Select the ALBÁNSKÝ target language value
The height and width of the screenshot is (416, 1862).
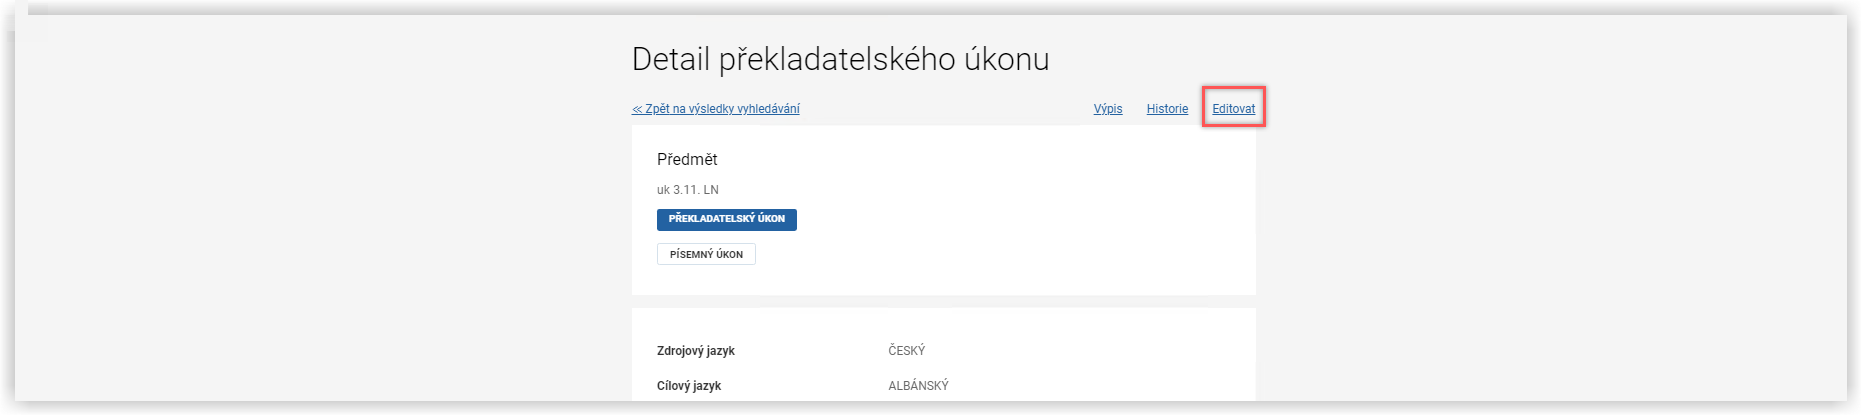(918, 386)
